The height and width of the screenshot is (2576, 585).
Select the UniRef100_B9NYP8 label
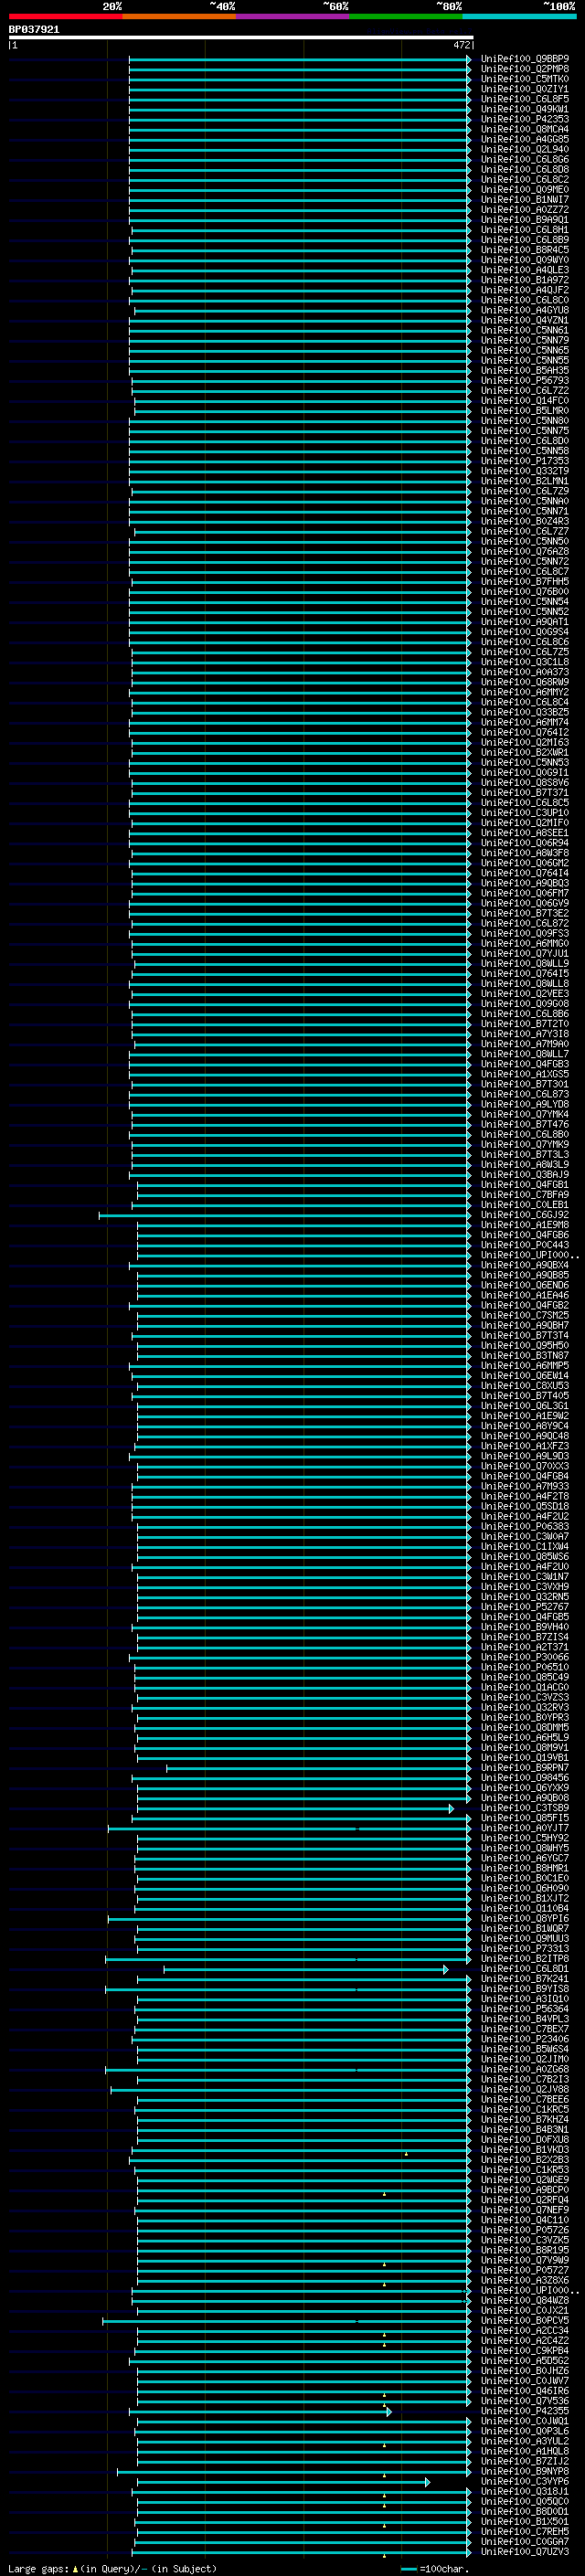[x=524, y=2472]
